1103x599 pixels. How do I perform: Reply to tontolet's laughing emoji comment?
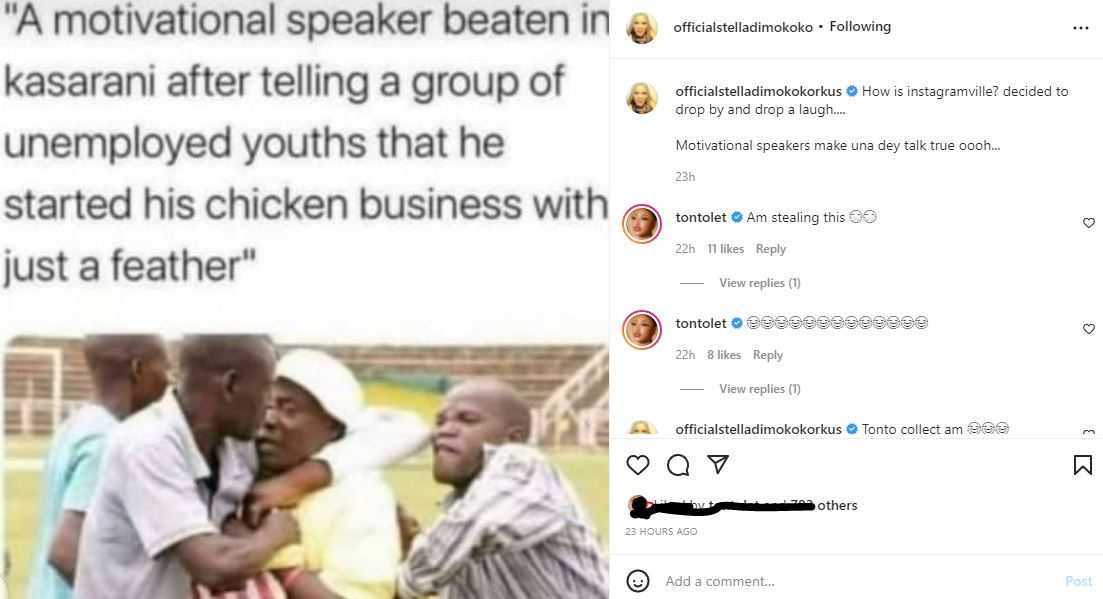point(767,355)
